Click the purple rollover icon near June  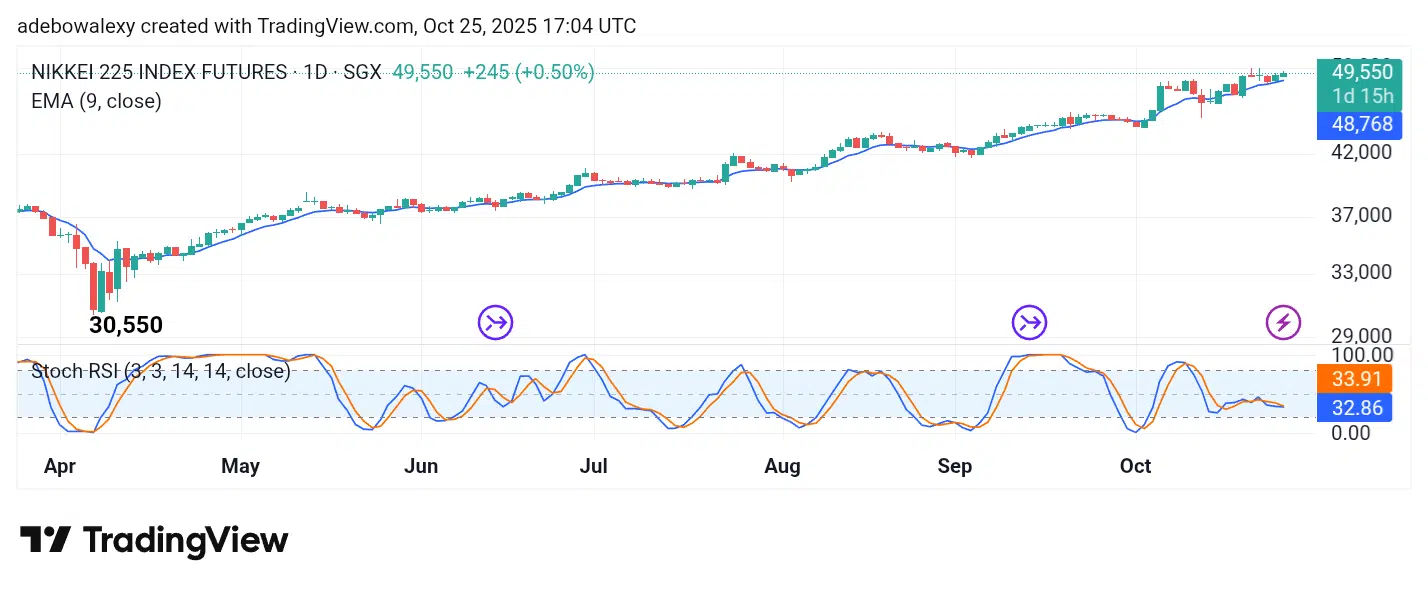click(495, 322)
